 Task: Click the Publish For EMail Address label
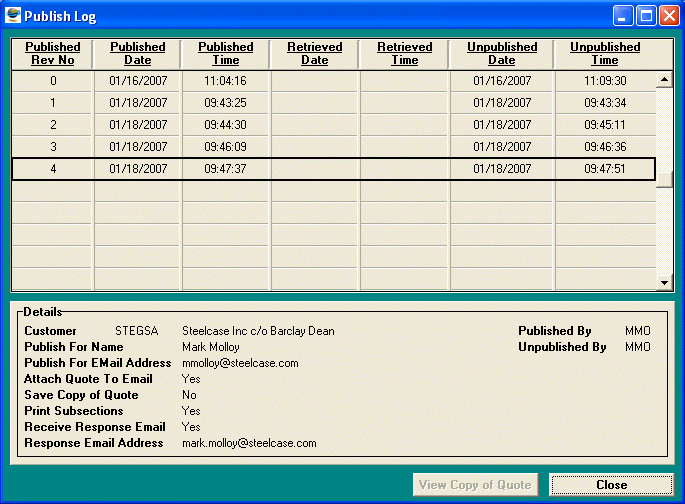97,363
